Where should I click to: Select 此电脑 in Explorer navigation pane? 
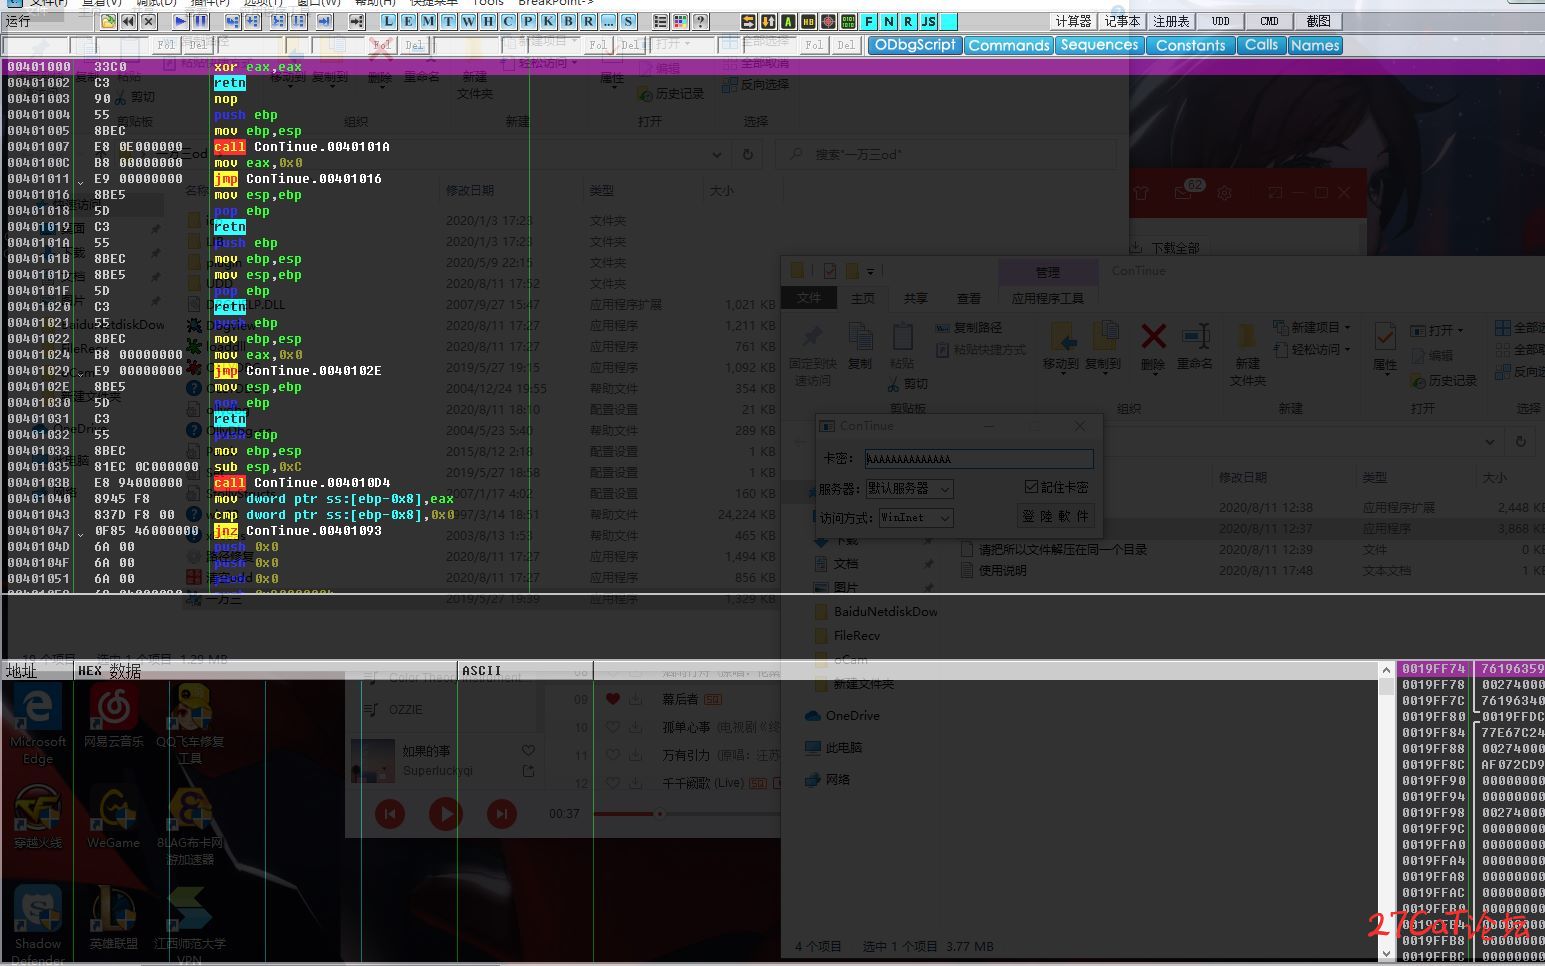click(x=834, y=747)
